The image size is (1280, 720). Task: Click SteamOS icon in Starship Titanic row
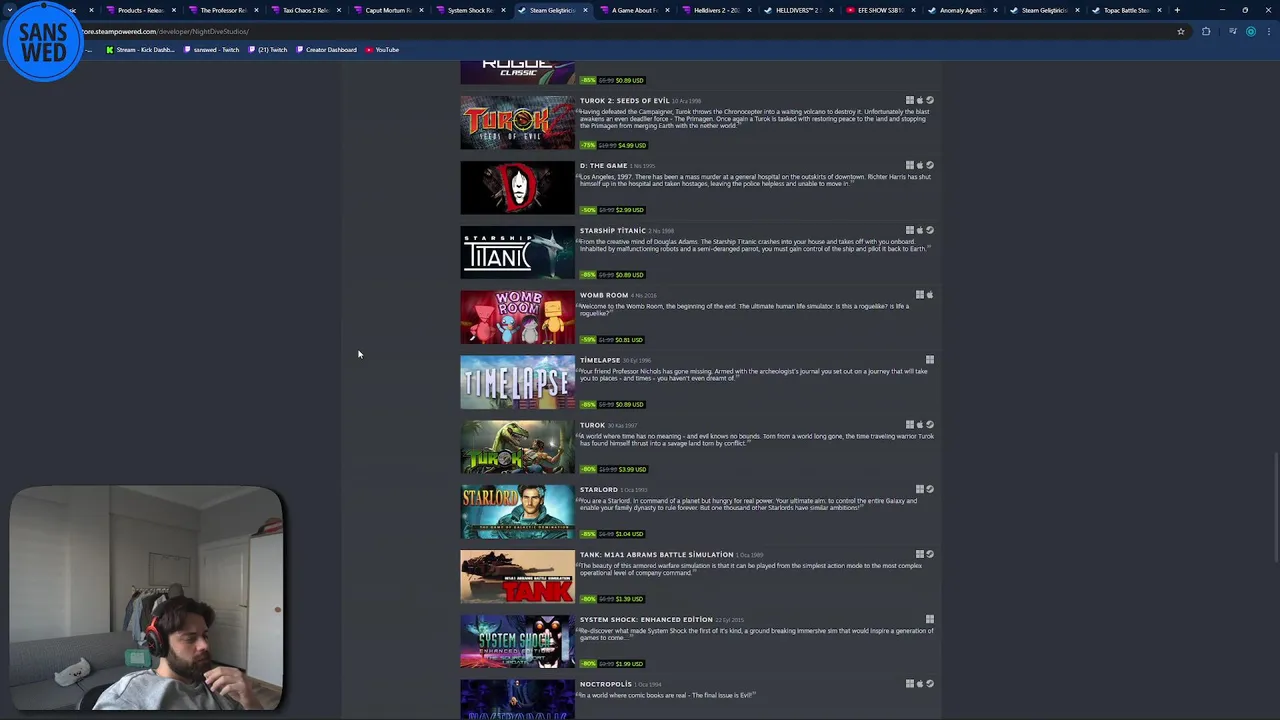click(x=930, y=230)
